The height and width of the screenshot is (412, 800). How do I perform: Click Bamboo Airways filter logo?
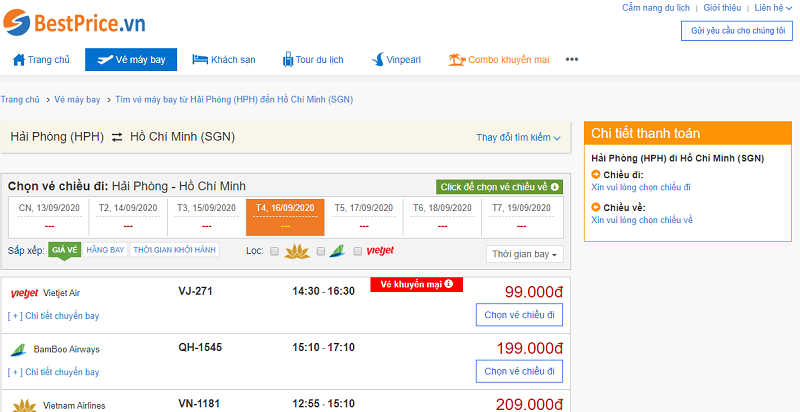coord(337,251)
